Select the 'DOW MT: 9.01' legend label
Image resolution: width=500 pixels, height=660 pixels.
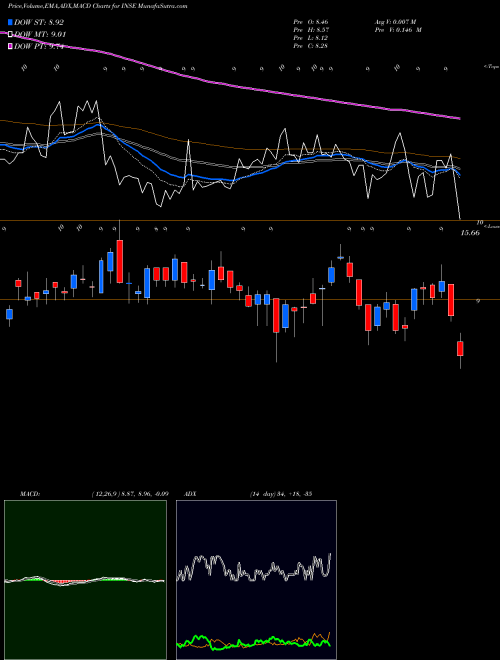tap(40, 35)
